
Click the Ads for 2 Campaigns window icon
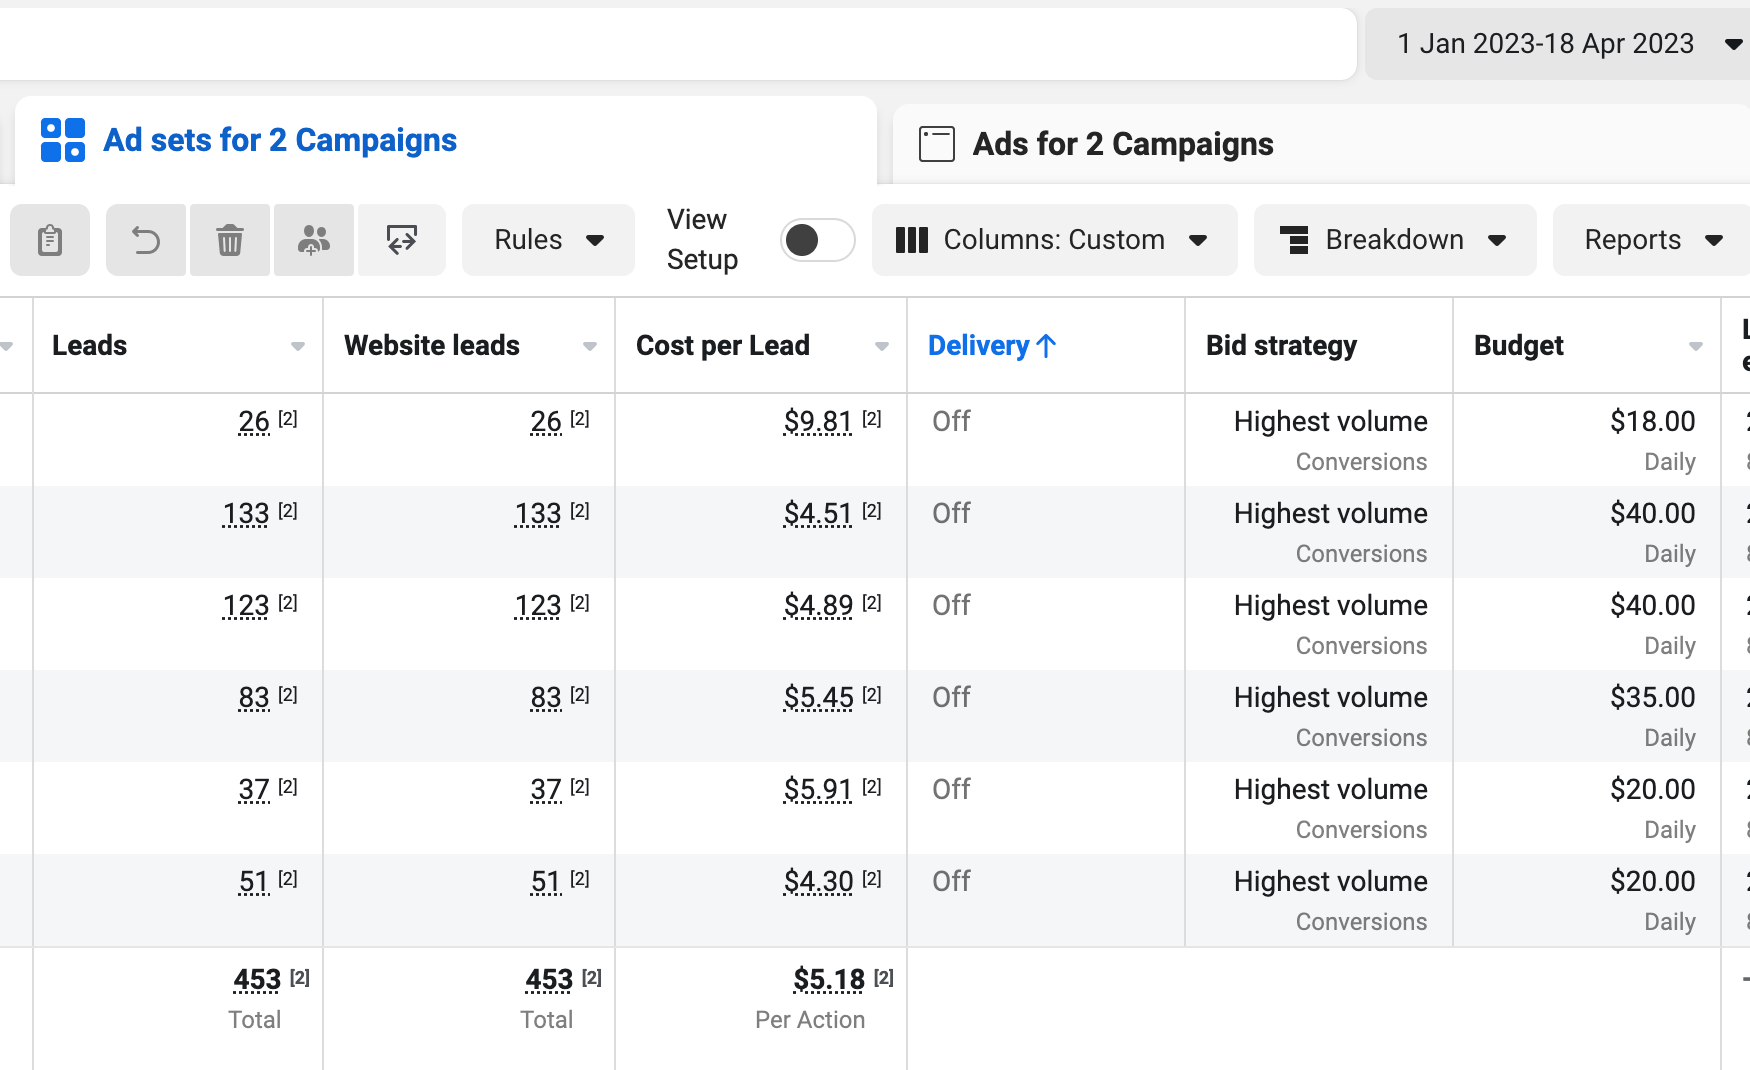click(x=937, y=144)
